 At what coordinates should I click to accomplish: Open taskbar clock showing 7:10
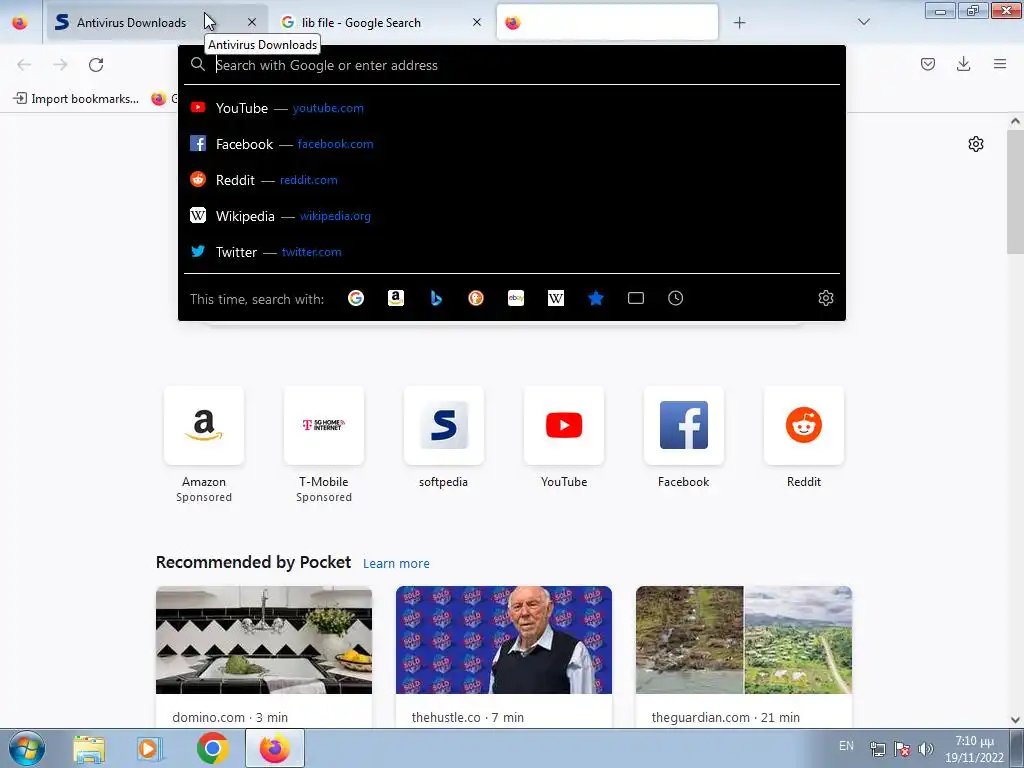coord(974,749)
